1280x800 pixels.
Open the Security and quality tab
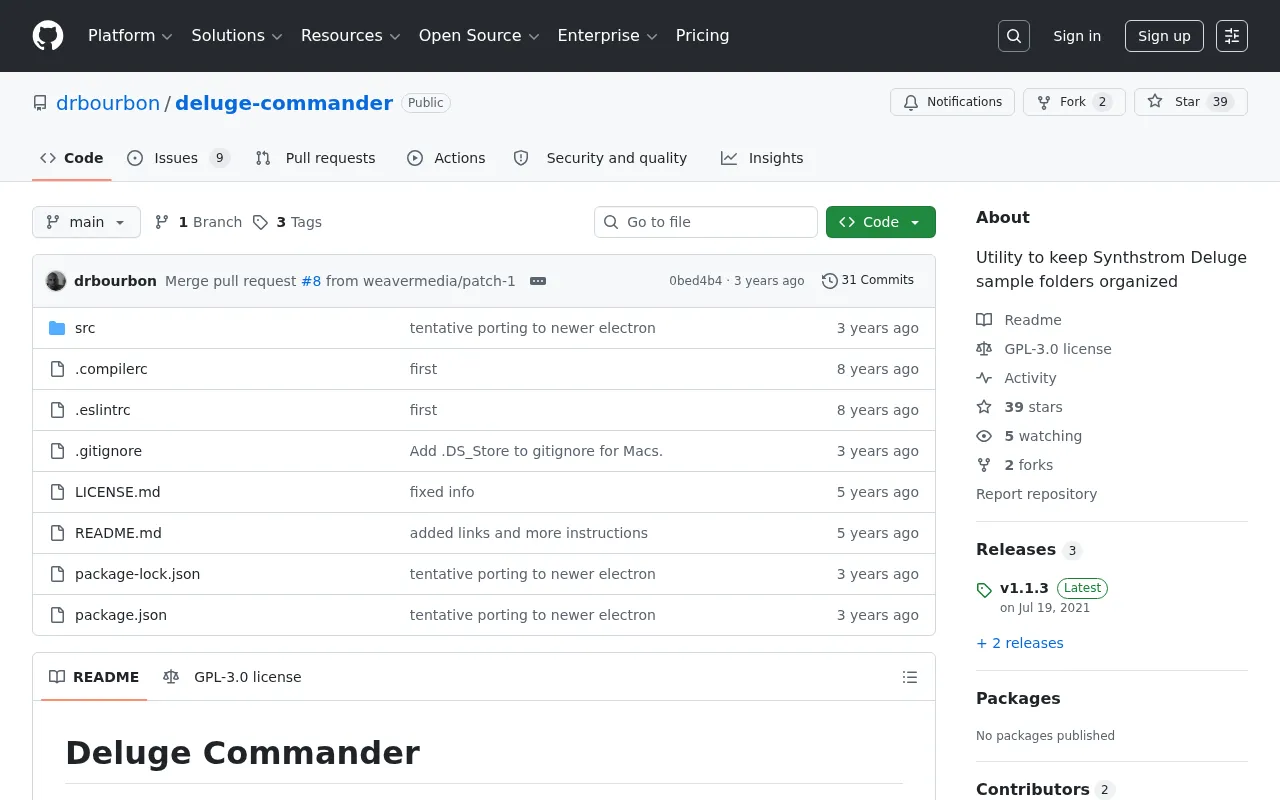point(600,158)
